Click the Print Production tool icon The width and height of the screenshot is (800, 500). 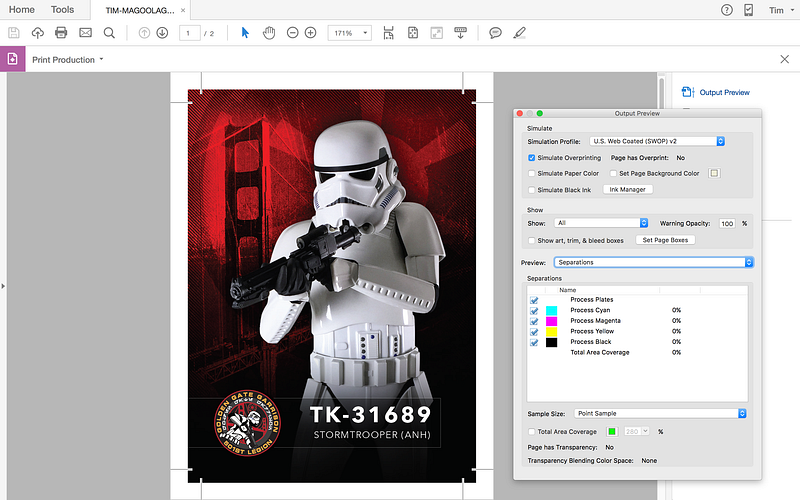pos(13,59)
